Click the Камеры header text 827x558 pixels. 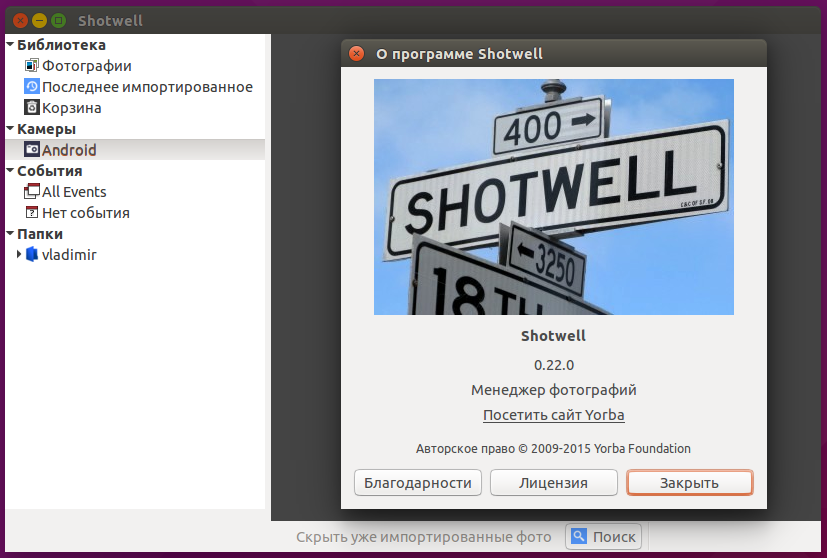tap(46, 129)
